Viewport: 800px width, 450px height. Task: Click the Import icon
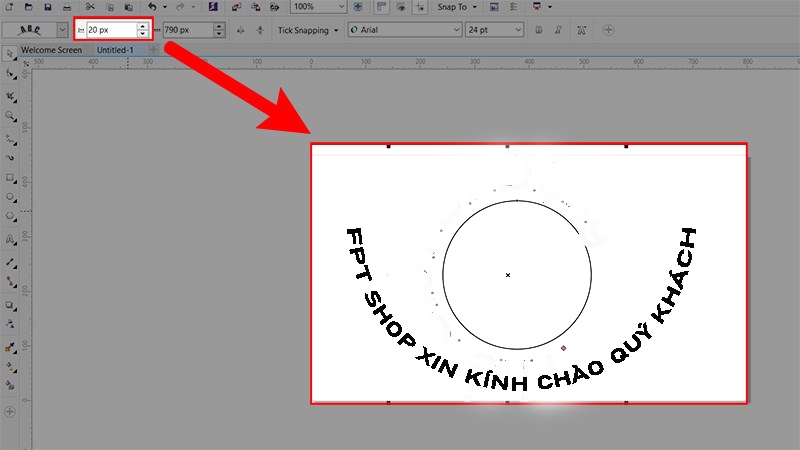(x=236, y=7)
